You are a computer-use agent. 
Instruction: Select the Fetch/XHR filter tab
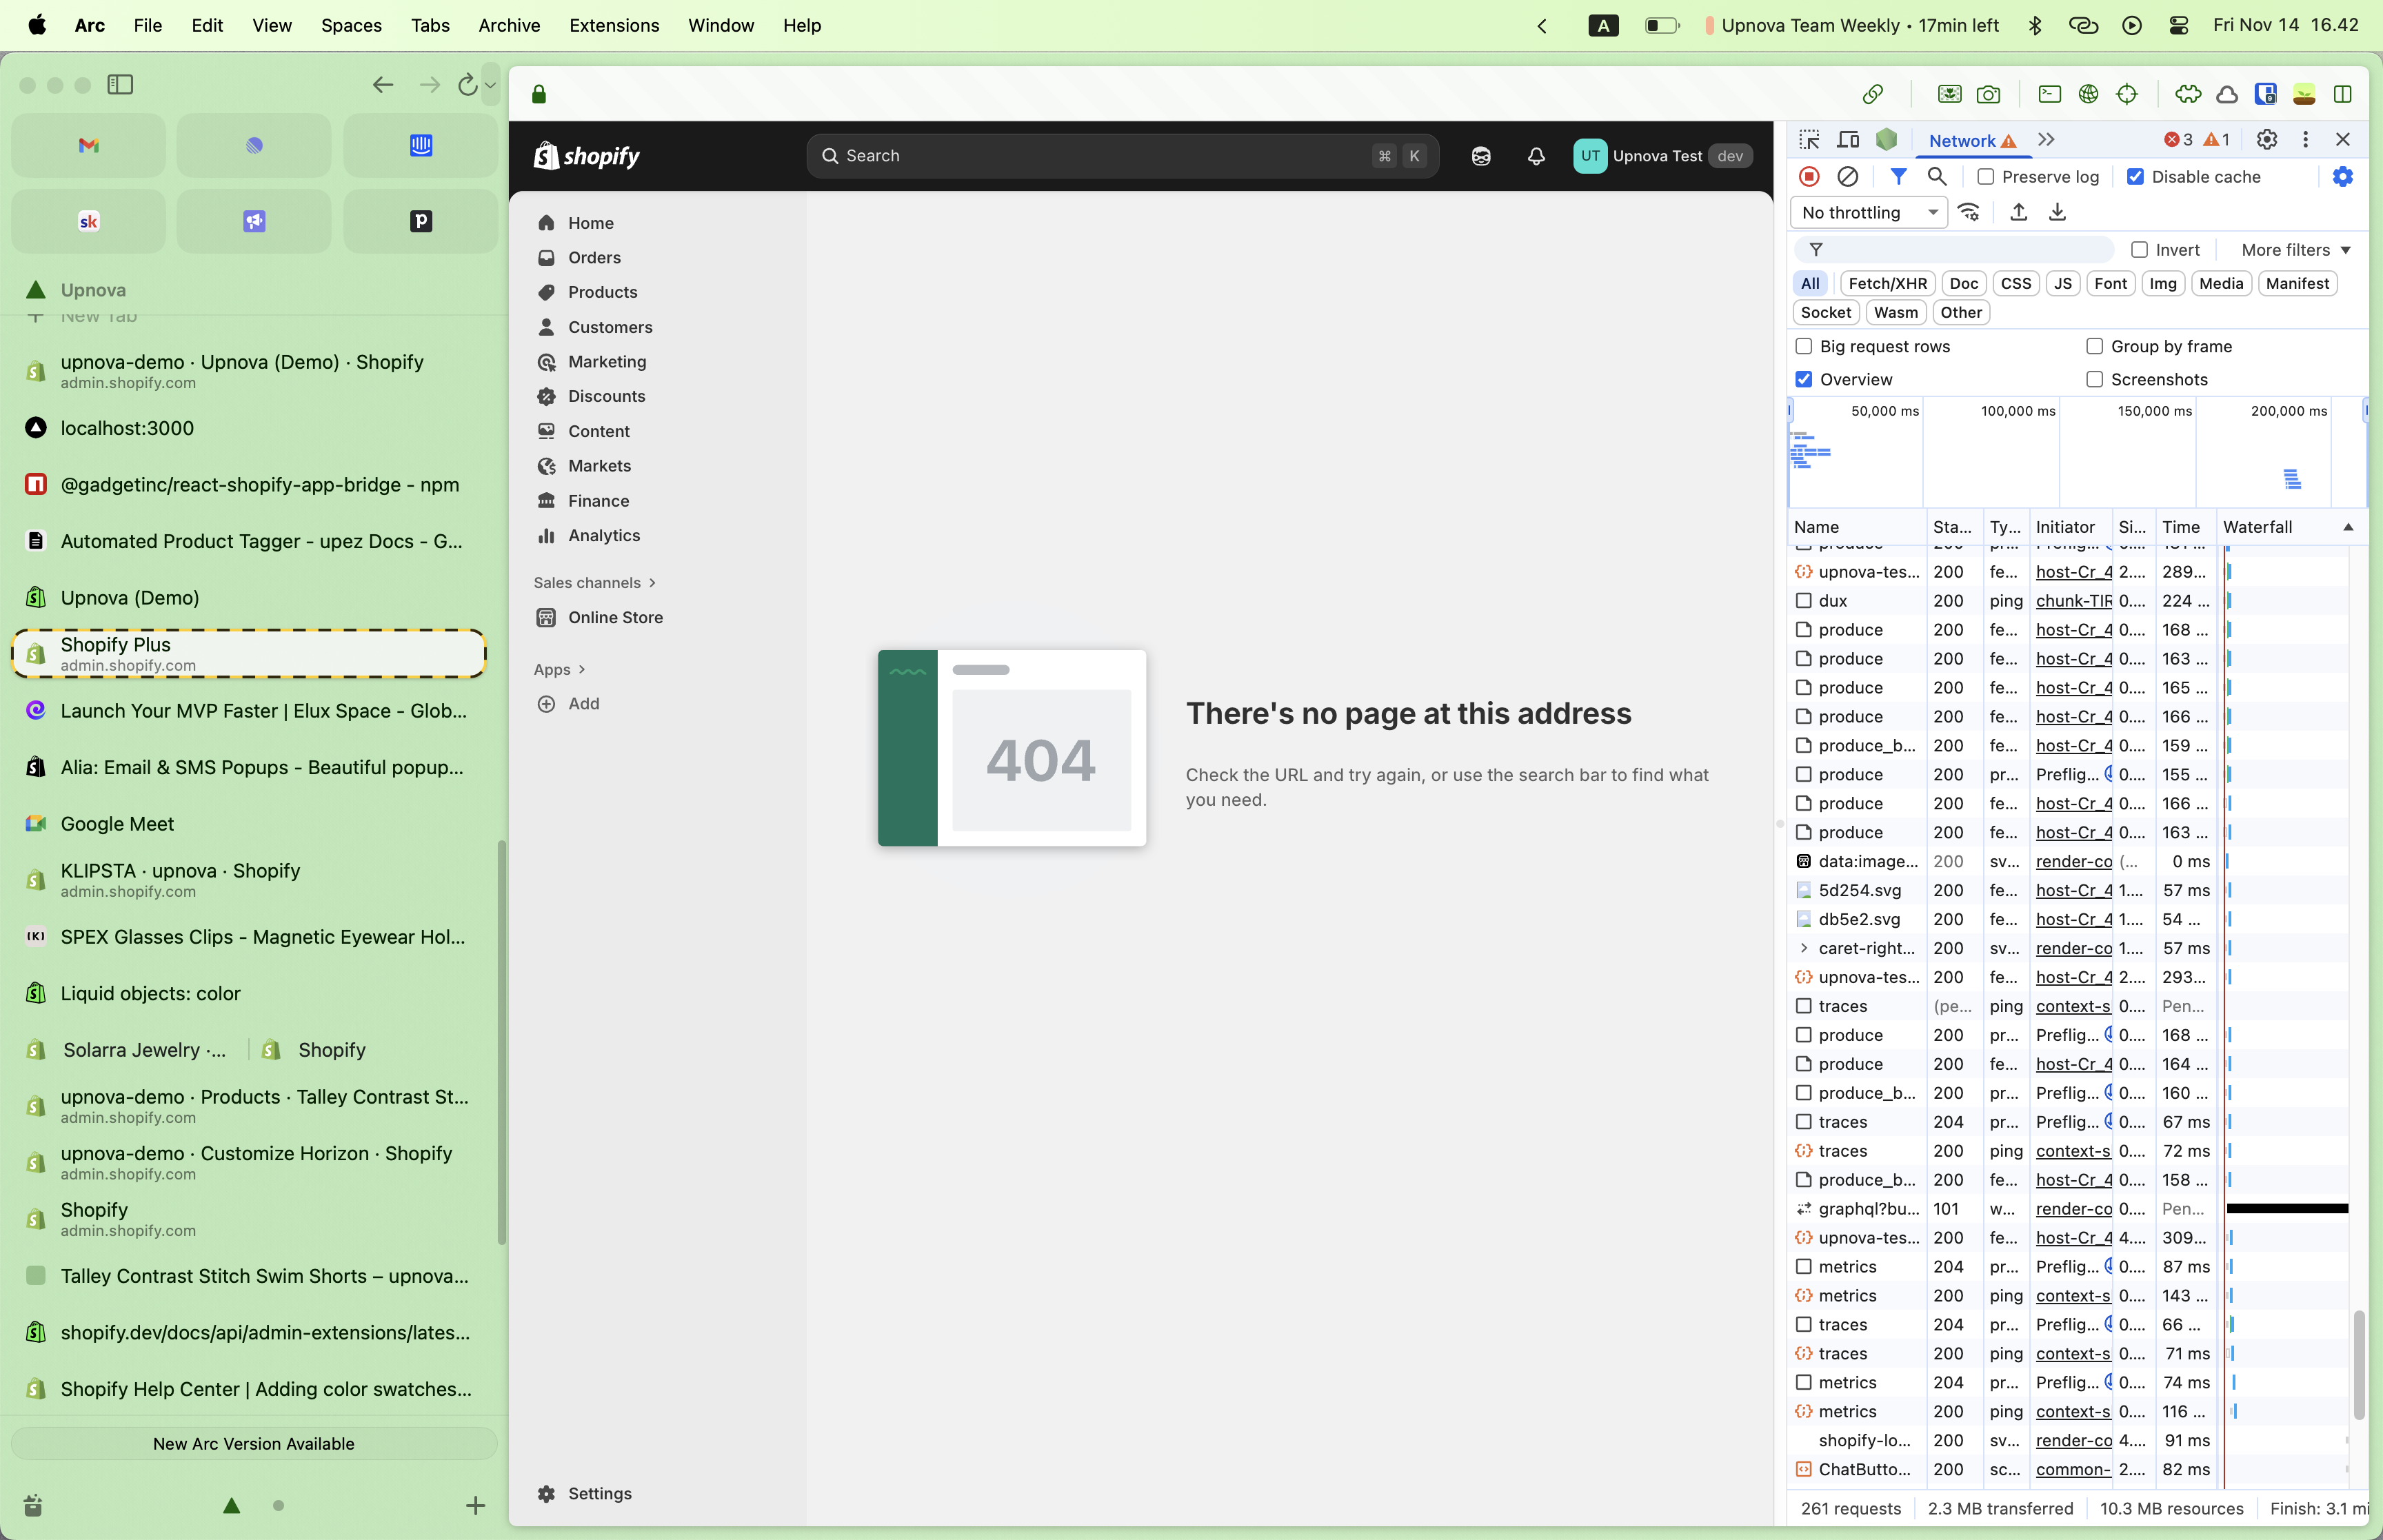1887,284
